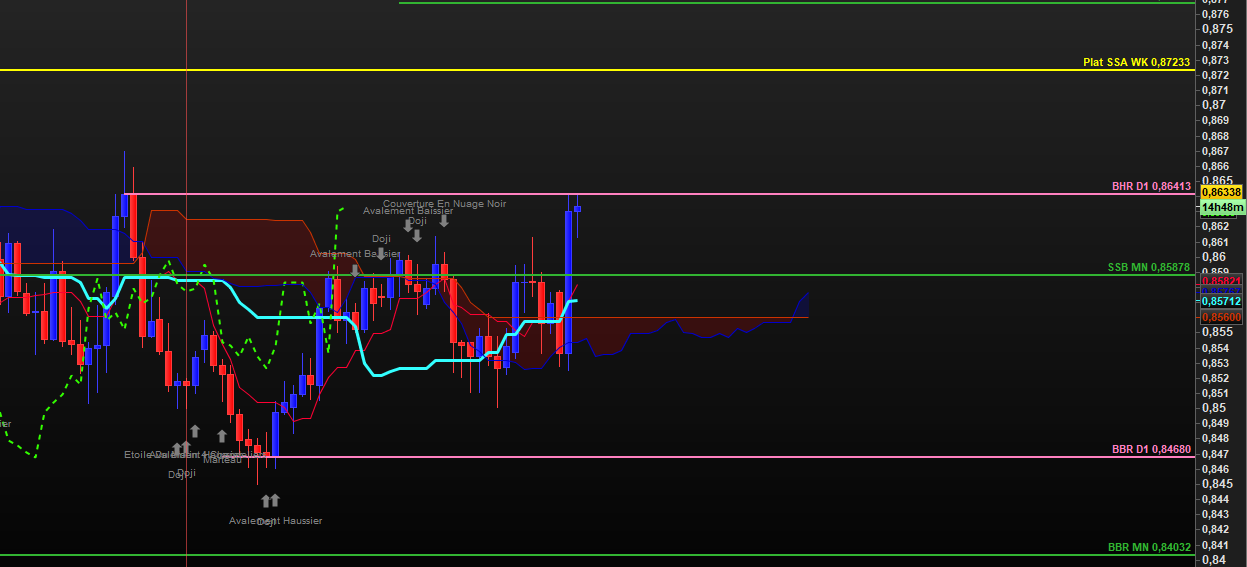
Task: Click the 0,87 value on price axis
Action: (x=1213, y=105)
